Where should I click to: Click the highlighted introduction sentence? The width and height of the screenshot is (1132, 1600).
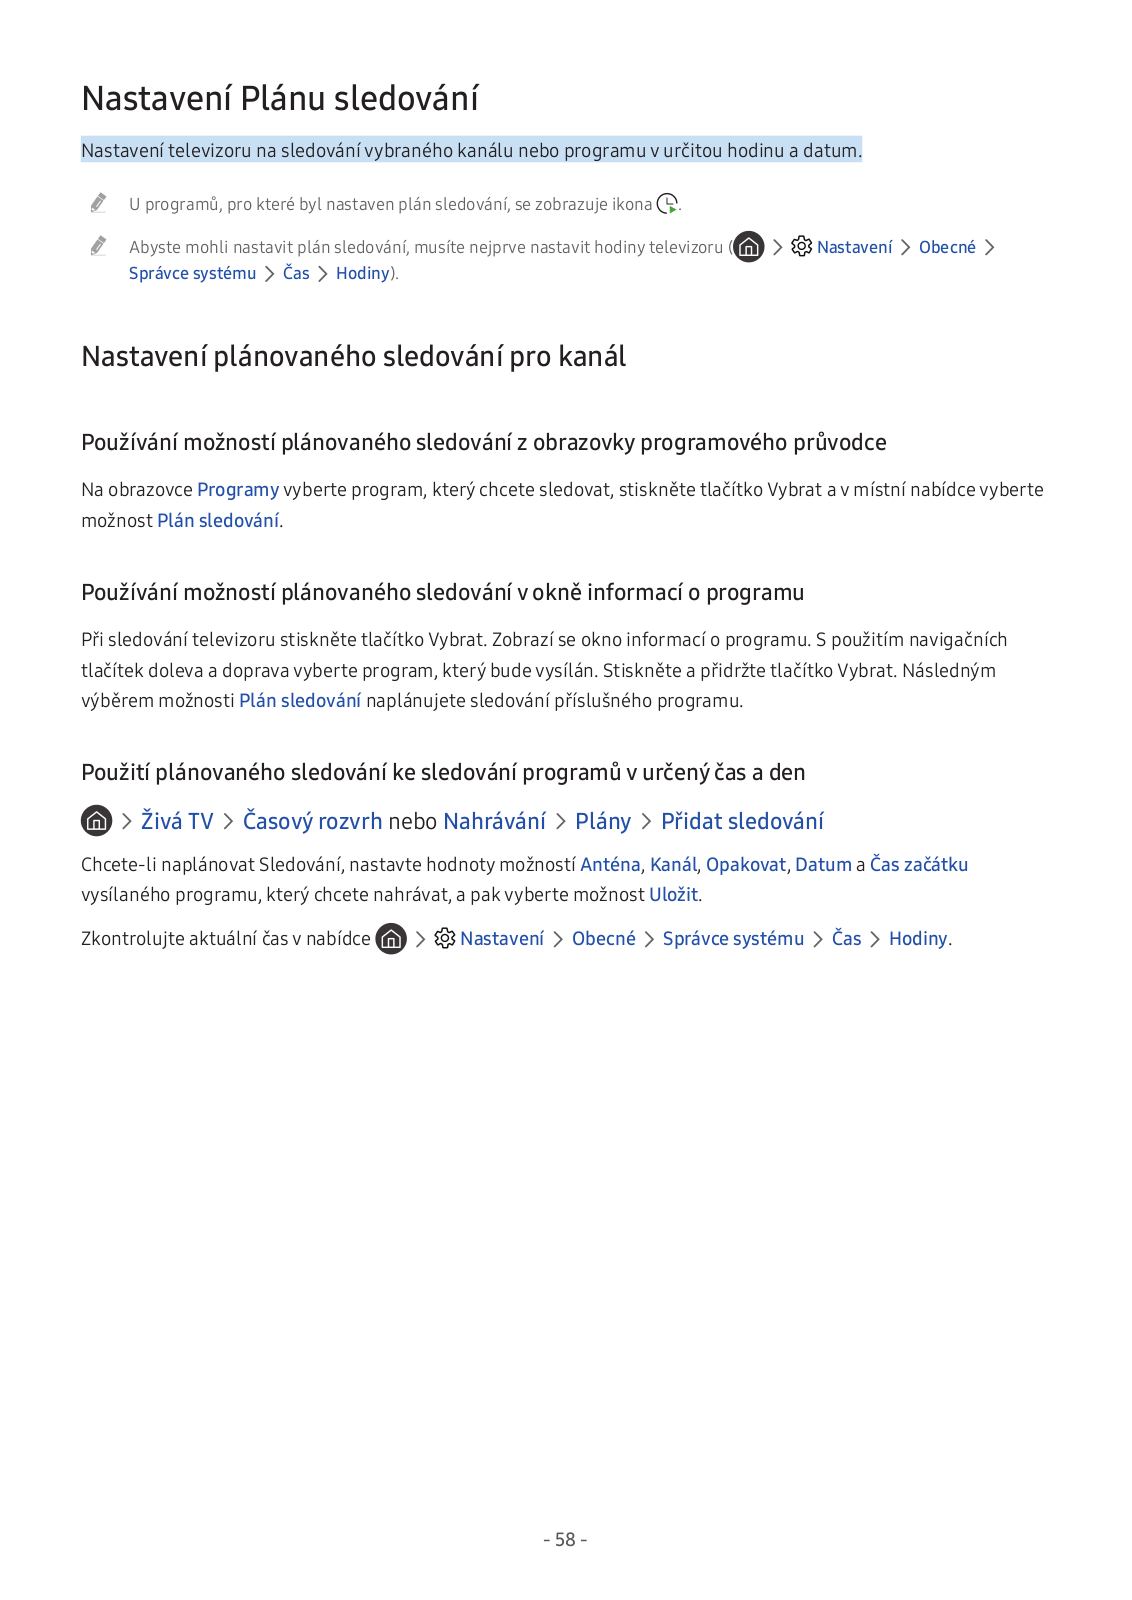[471, 150]
